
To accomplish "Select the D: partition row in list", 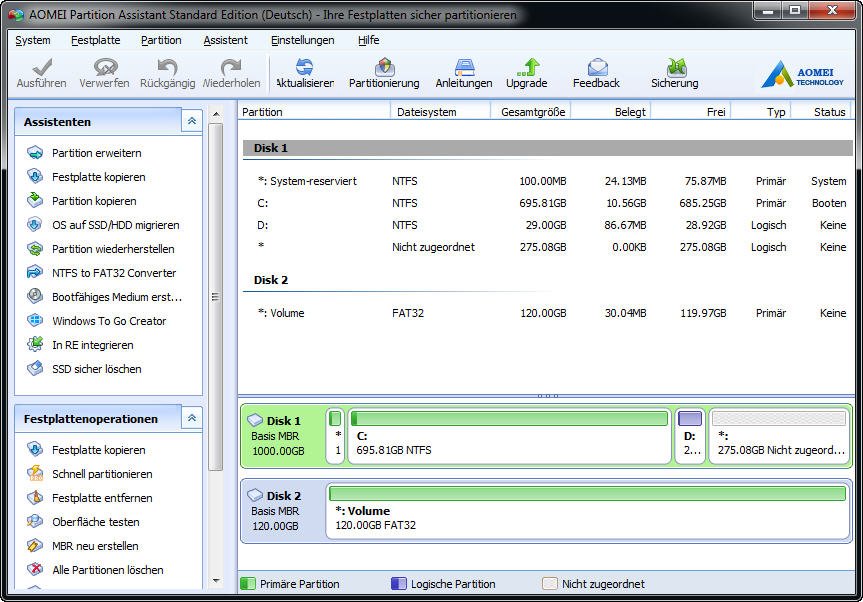I will point(548,225).
